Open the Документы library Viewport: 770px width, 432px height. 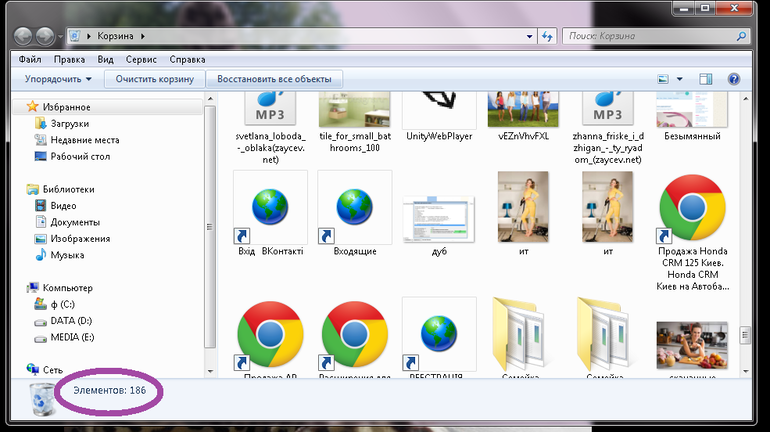(75, 222)
